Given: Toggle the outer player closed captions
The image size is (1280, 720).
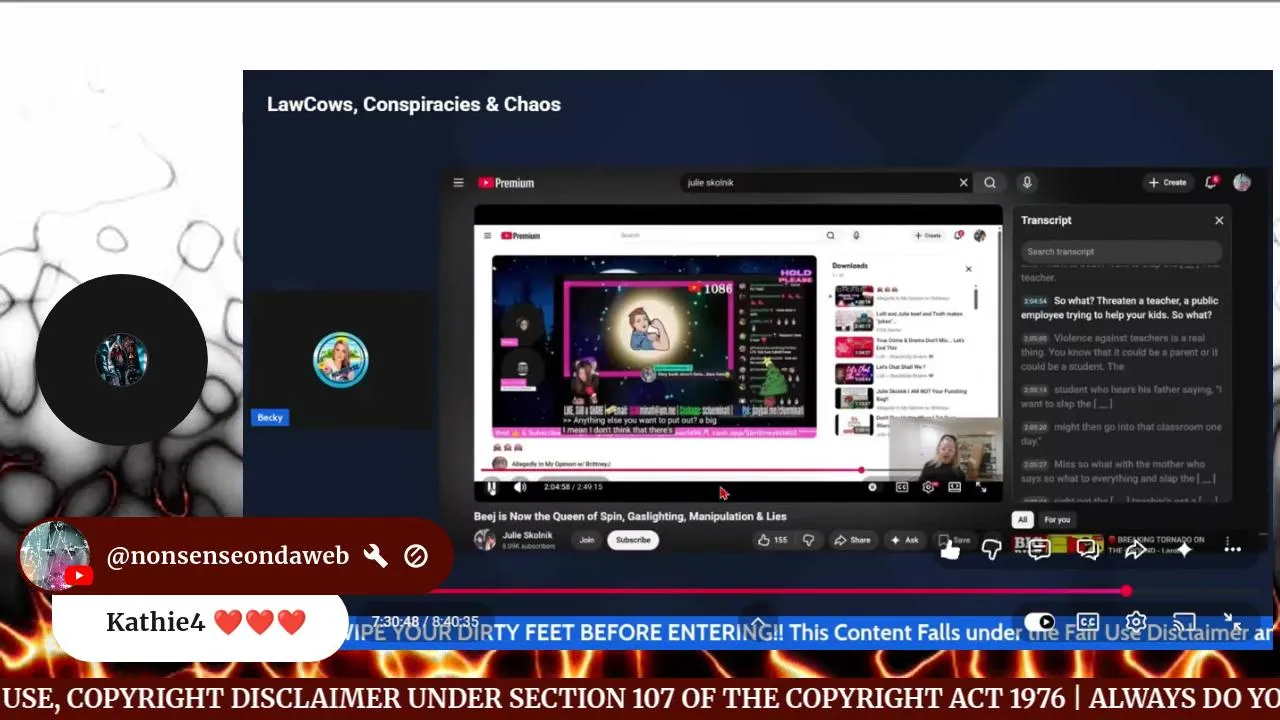Looking at the screenshot, I should (1087, 622).
